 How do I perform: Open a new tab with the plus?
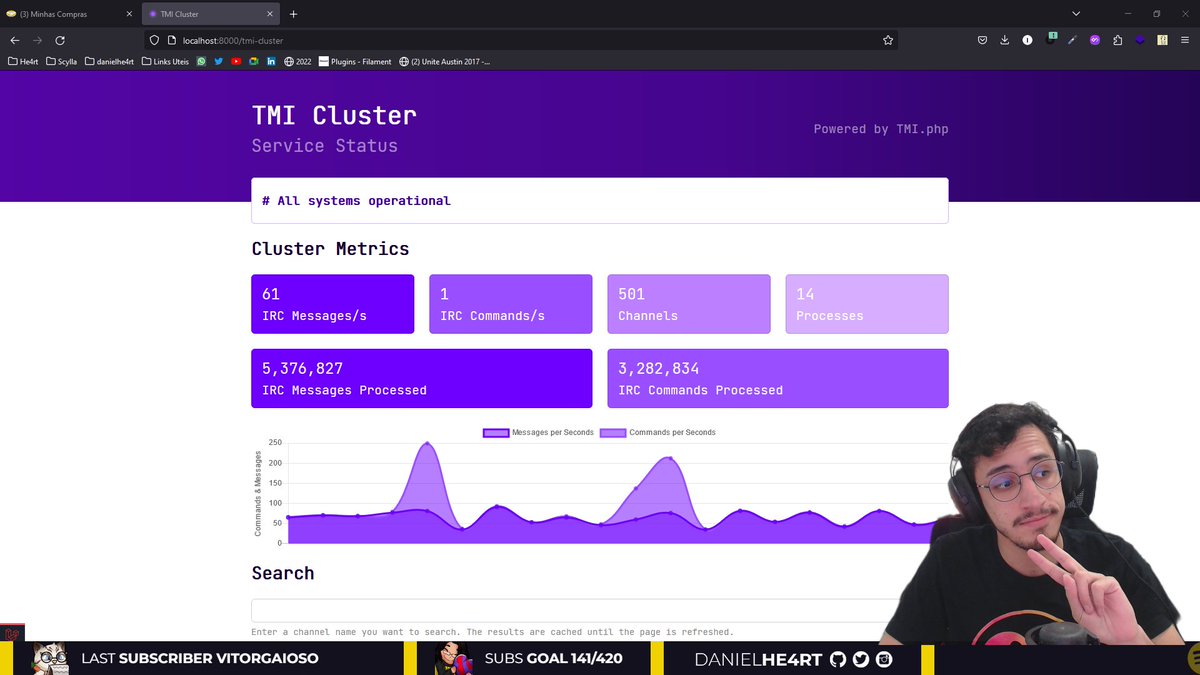(x=293, y=14)
